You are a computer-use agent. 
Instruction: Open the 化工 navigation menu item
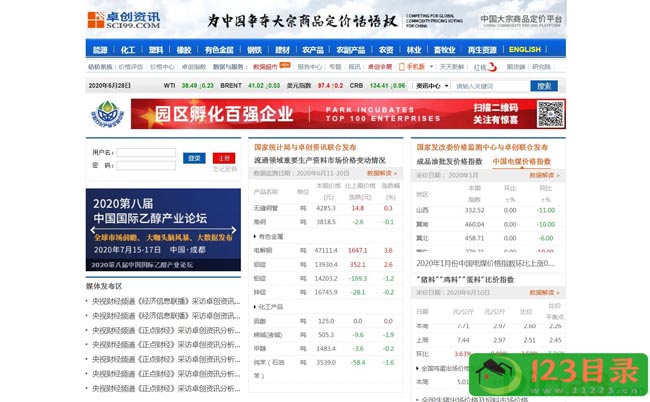pos(128,49)
